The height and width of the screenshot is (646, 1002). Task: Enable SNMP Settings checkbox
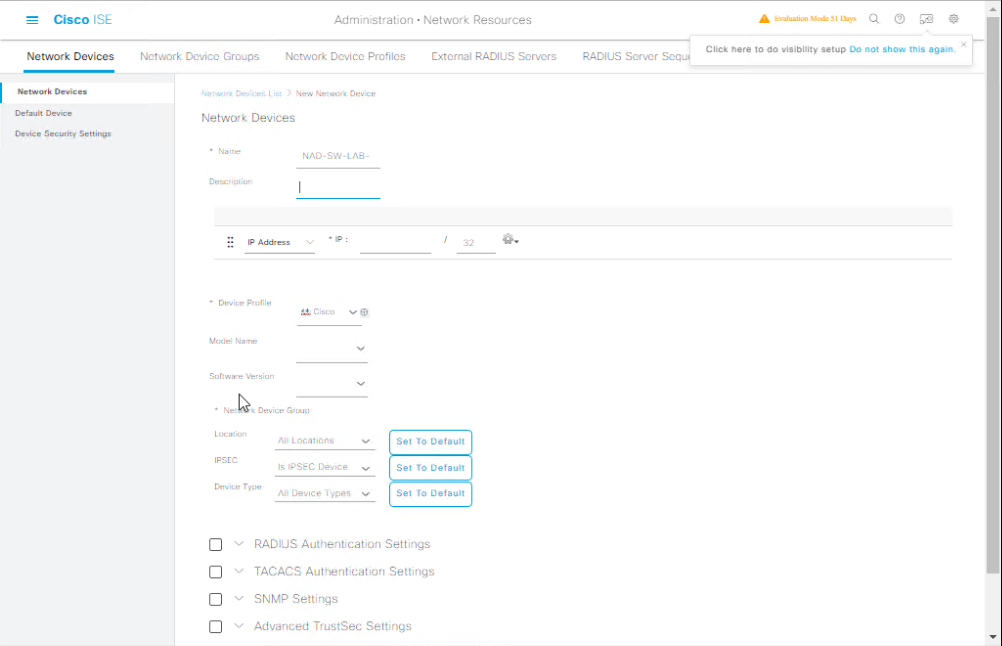coord(215,599)
